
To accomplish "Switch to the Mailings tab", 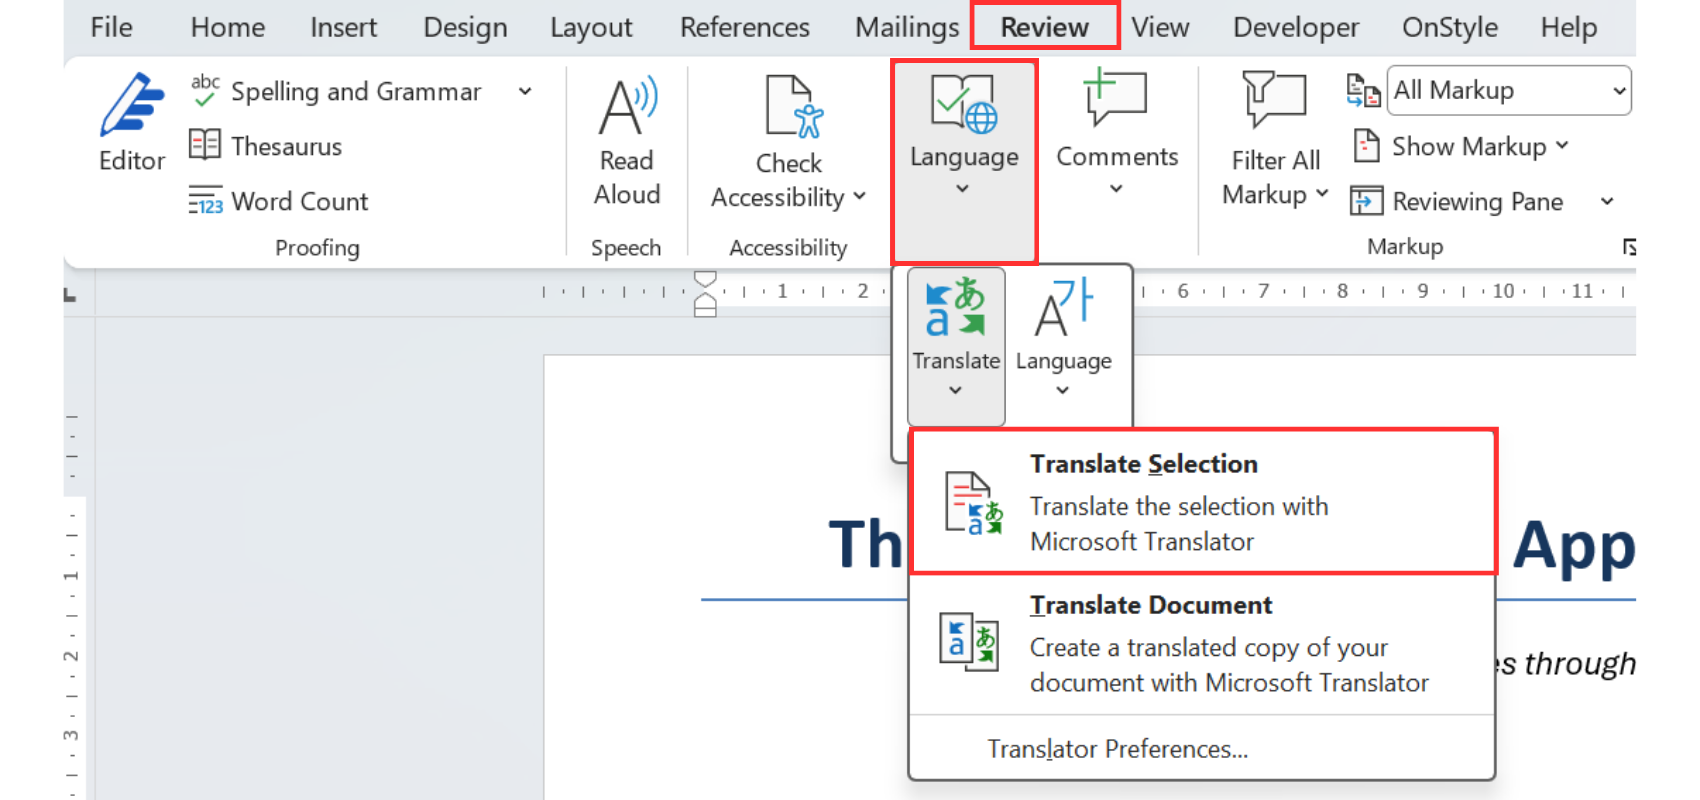I will 907,27.
